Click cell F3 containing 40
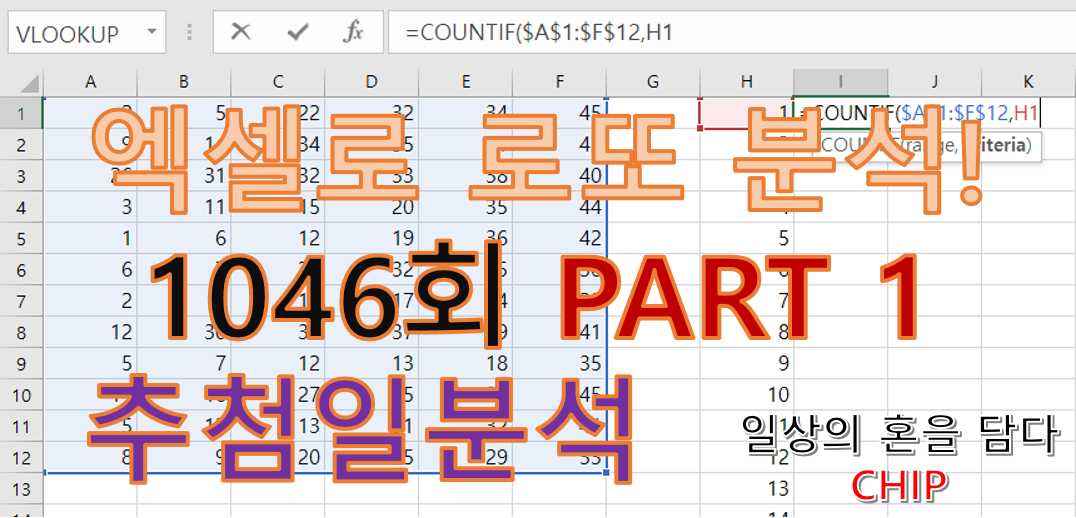The height and width of the screenshot is (518, 1076). (559, 176)
